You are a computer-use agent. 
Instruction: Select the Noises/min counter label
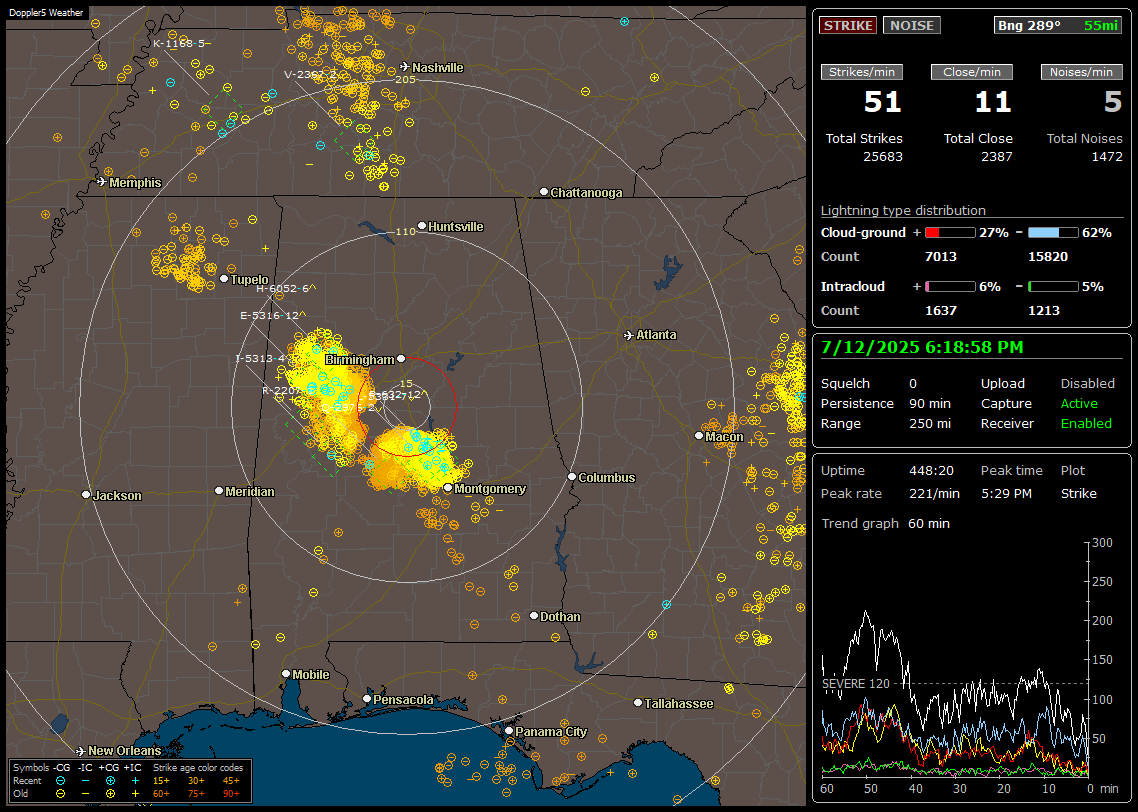(x=1081, y=72)
